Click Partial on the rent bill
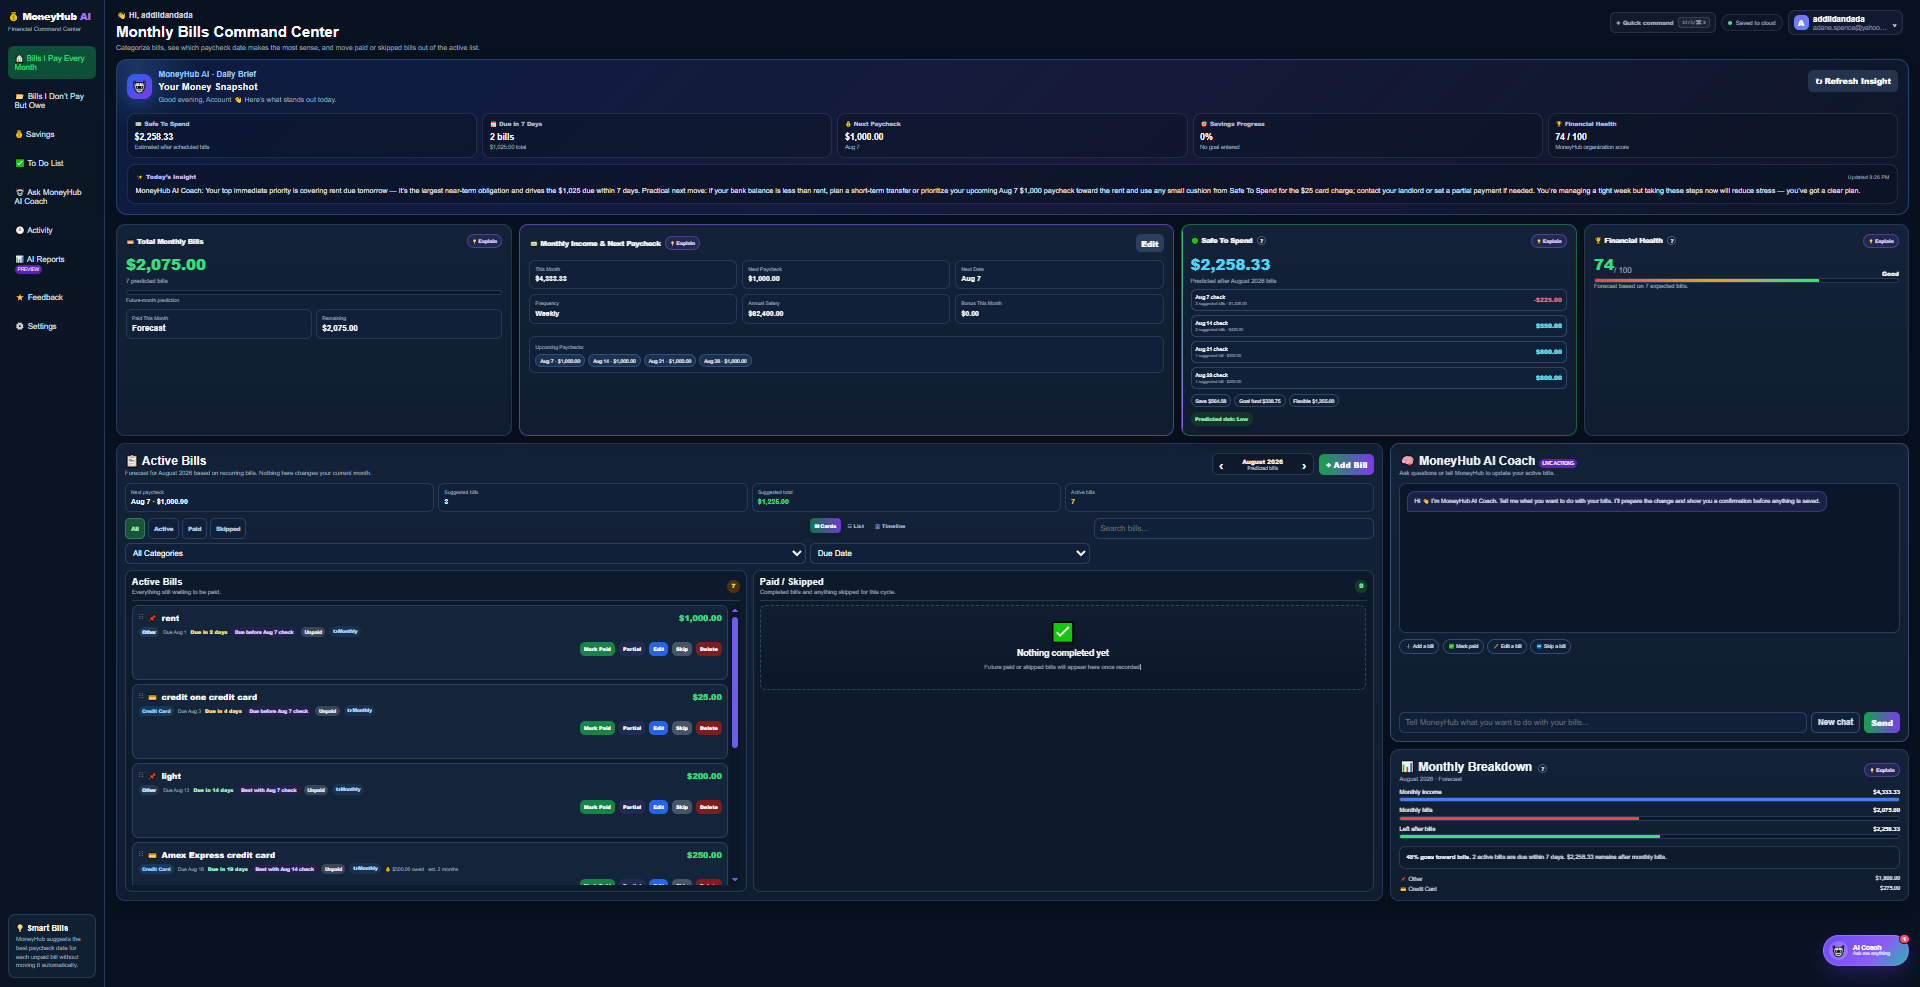The image size is (1920, 987). tap(632, 649)
